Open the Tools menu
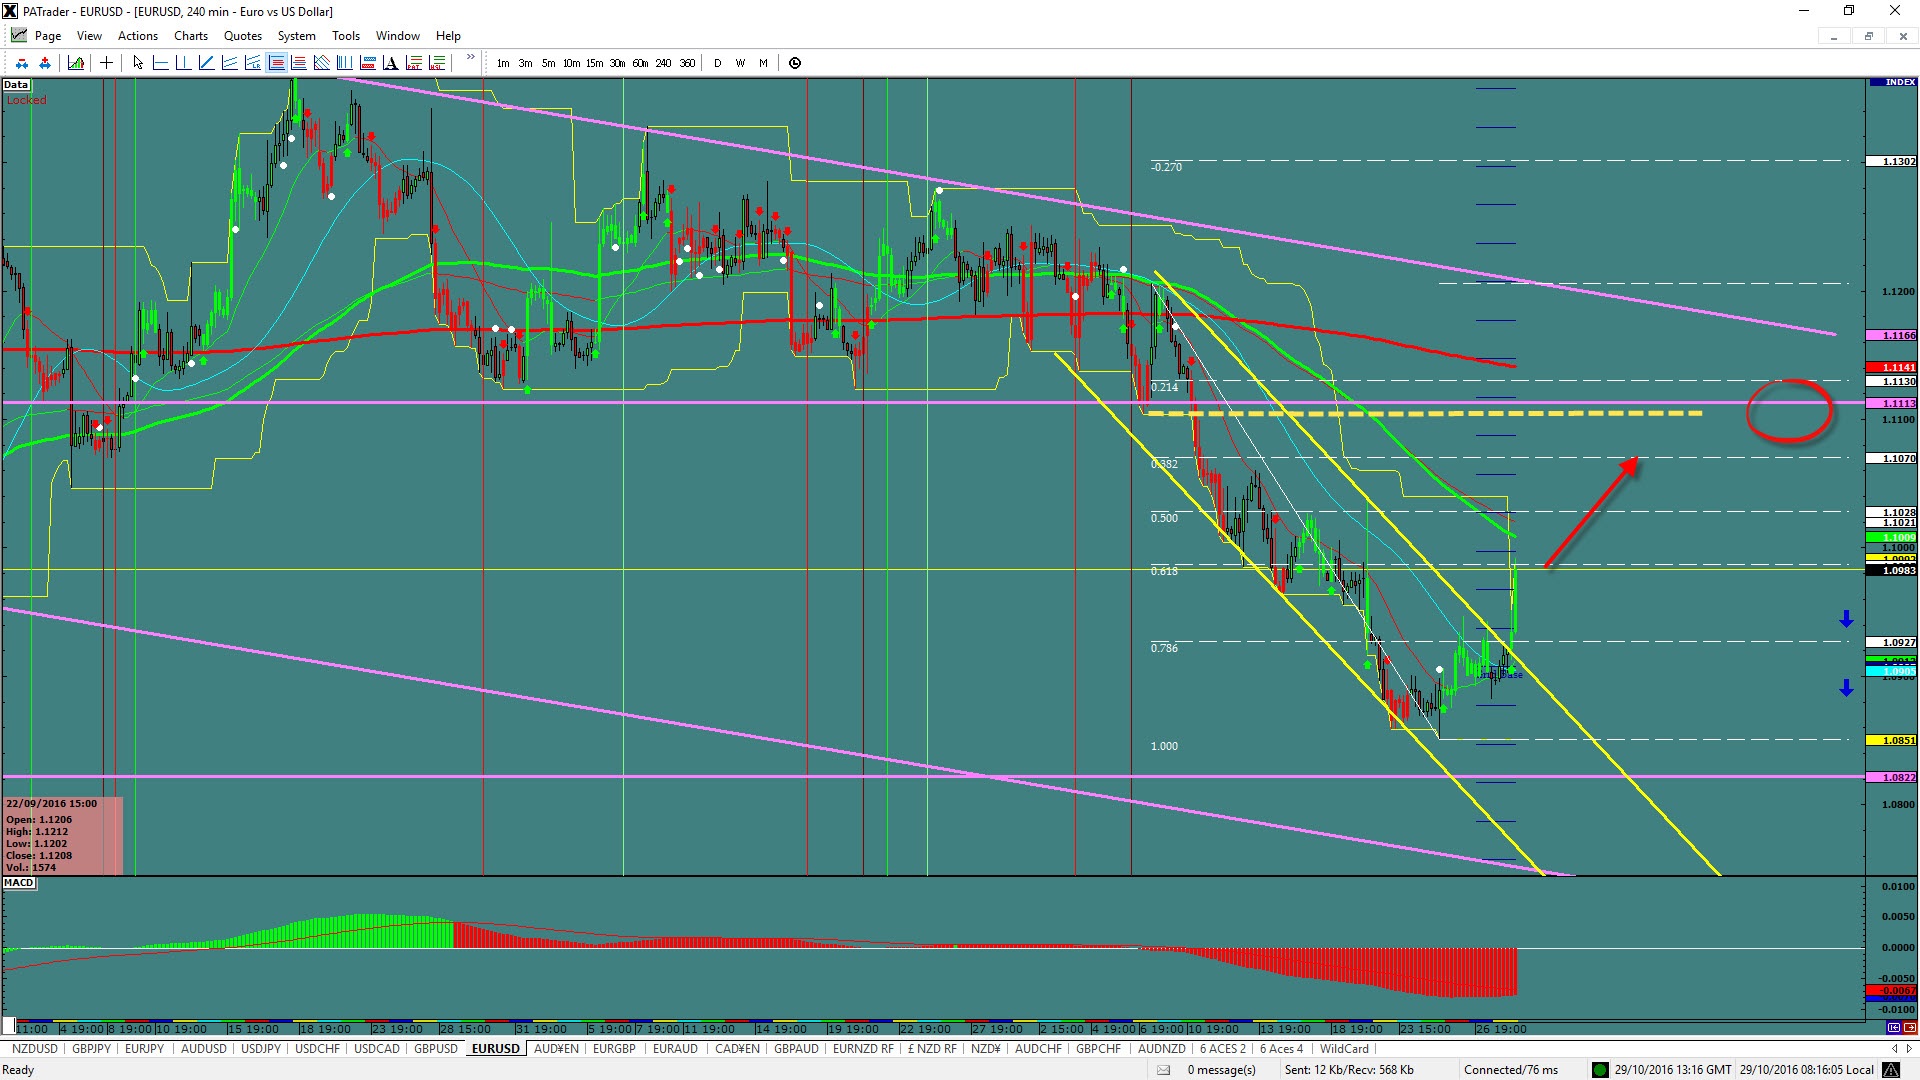The height and width of the screenshot is (1080, 1920). point(346,36)
